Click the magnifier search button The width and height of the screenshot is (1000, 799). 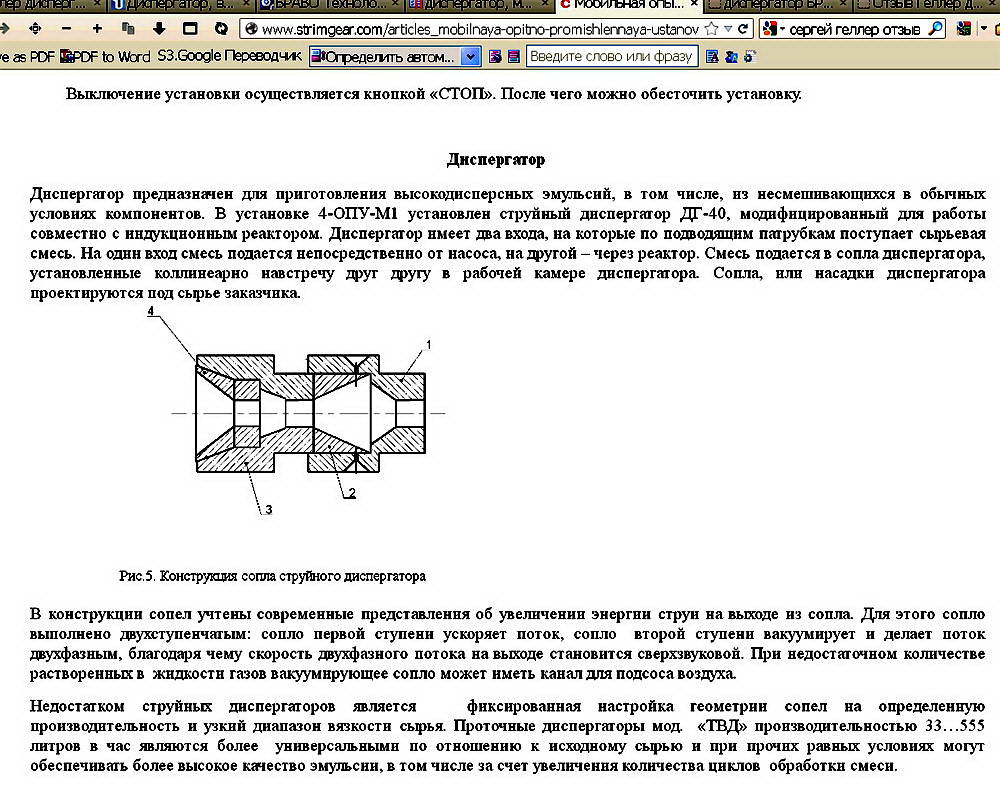pos(935,29)
